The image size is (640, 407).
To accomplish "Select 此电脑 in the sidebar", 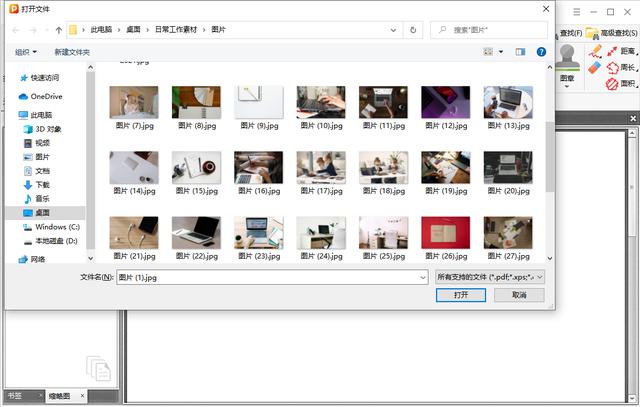I will pos(36,115).
